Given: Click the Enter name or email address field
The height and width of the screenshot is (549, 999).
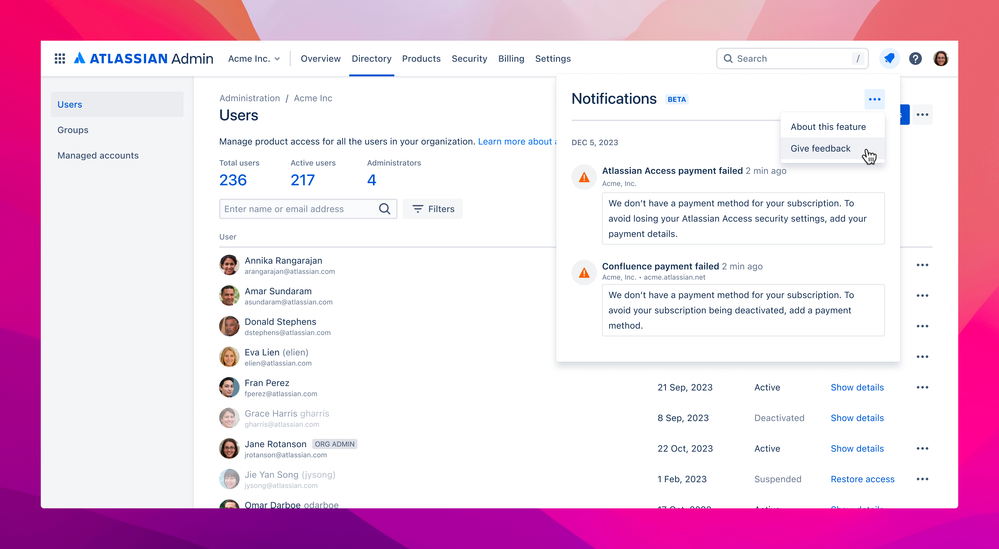Looking at the screenshot, I should (x=308, y=209).
